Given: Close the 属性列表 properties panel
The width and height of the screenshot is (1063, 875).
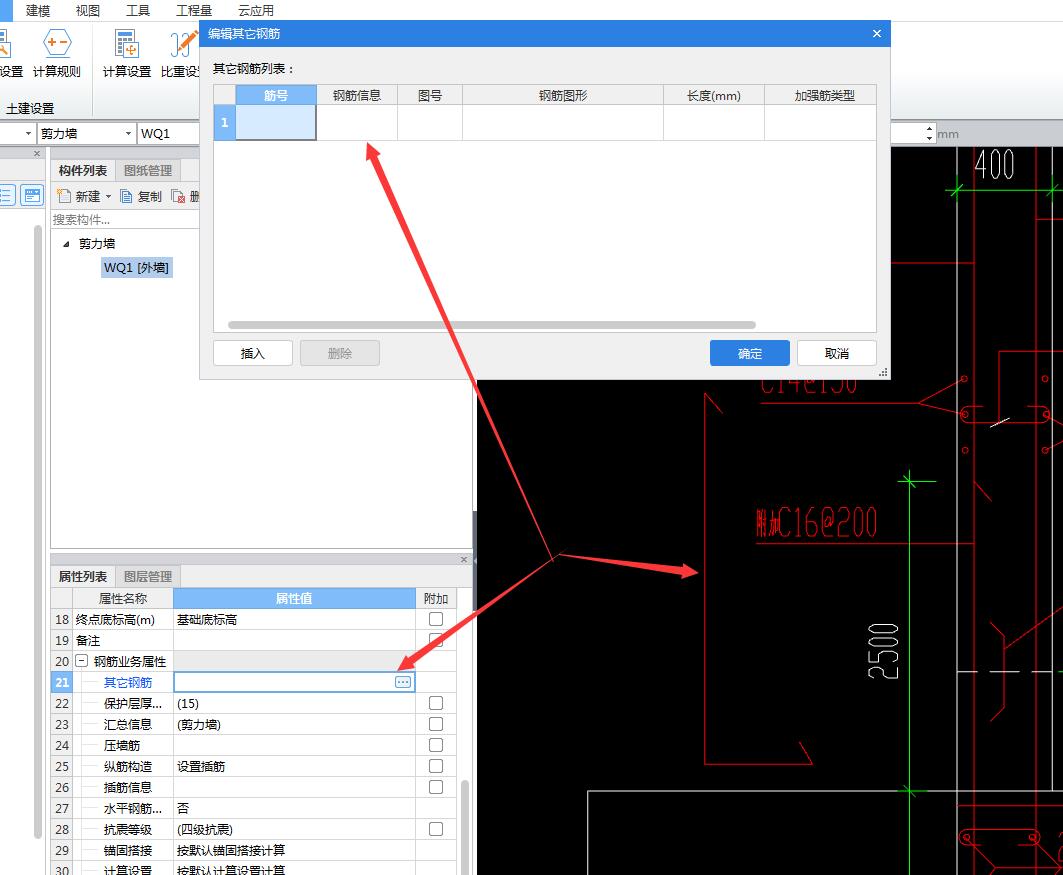Looking at the screenshot, I should point(464,559).
